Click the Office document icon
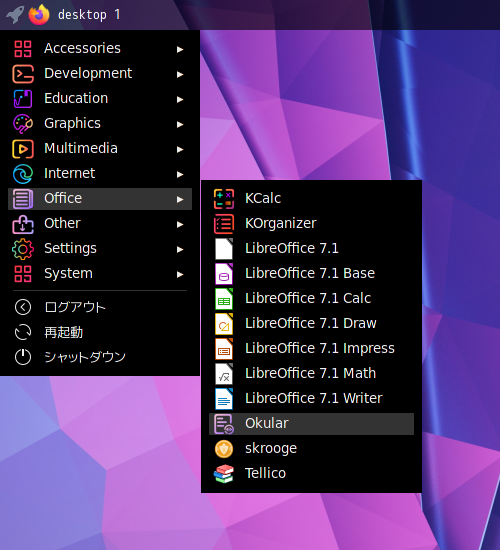Screen dimensions: 500x550 (x=23, y=199)
